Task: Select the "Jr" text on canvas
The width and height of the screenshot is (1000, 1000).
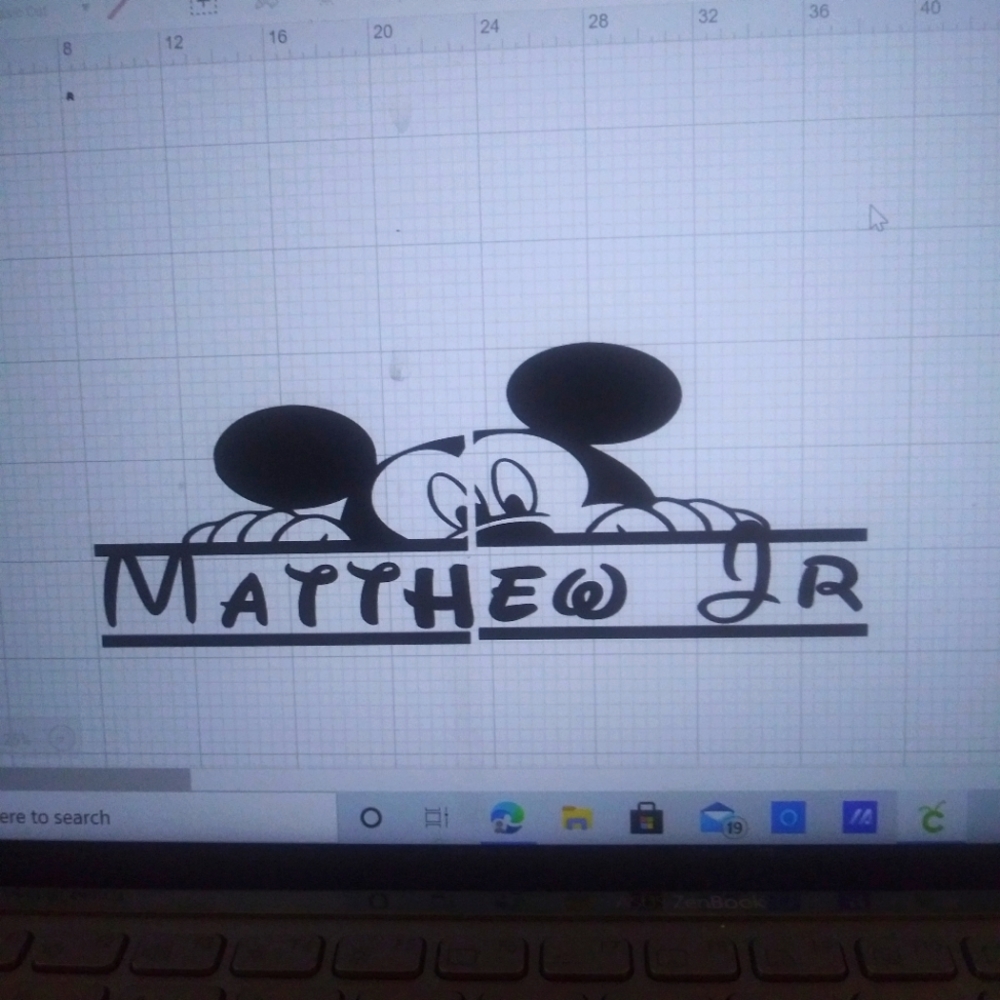Action: [779, 573]
